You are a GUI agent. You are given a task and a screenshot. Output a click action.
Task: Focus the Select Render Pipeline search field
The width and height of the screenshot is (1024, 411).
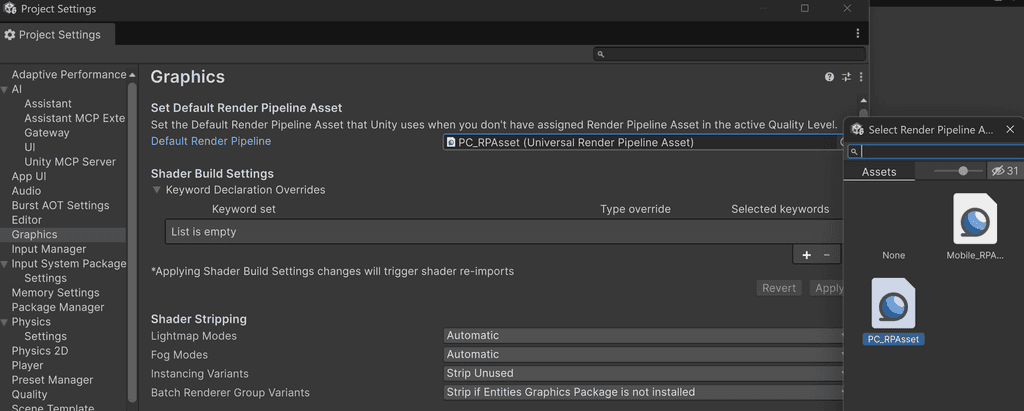936,152
